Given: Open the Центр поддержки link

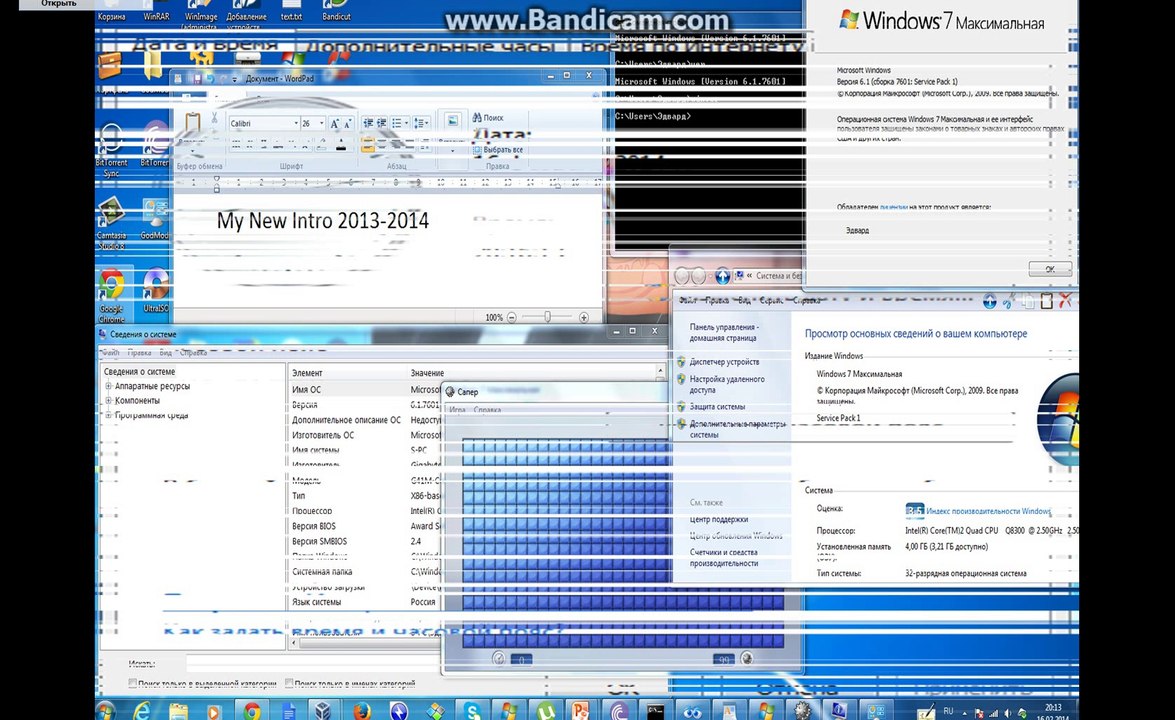Looking at the screenshot, I should 719,519.
